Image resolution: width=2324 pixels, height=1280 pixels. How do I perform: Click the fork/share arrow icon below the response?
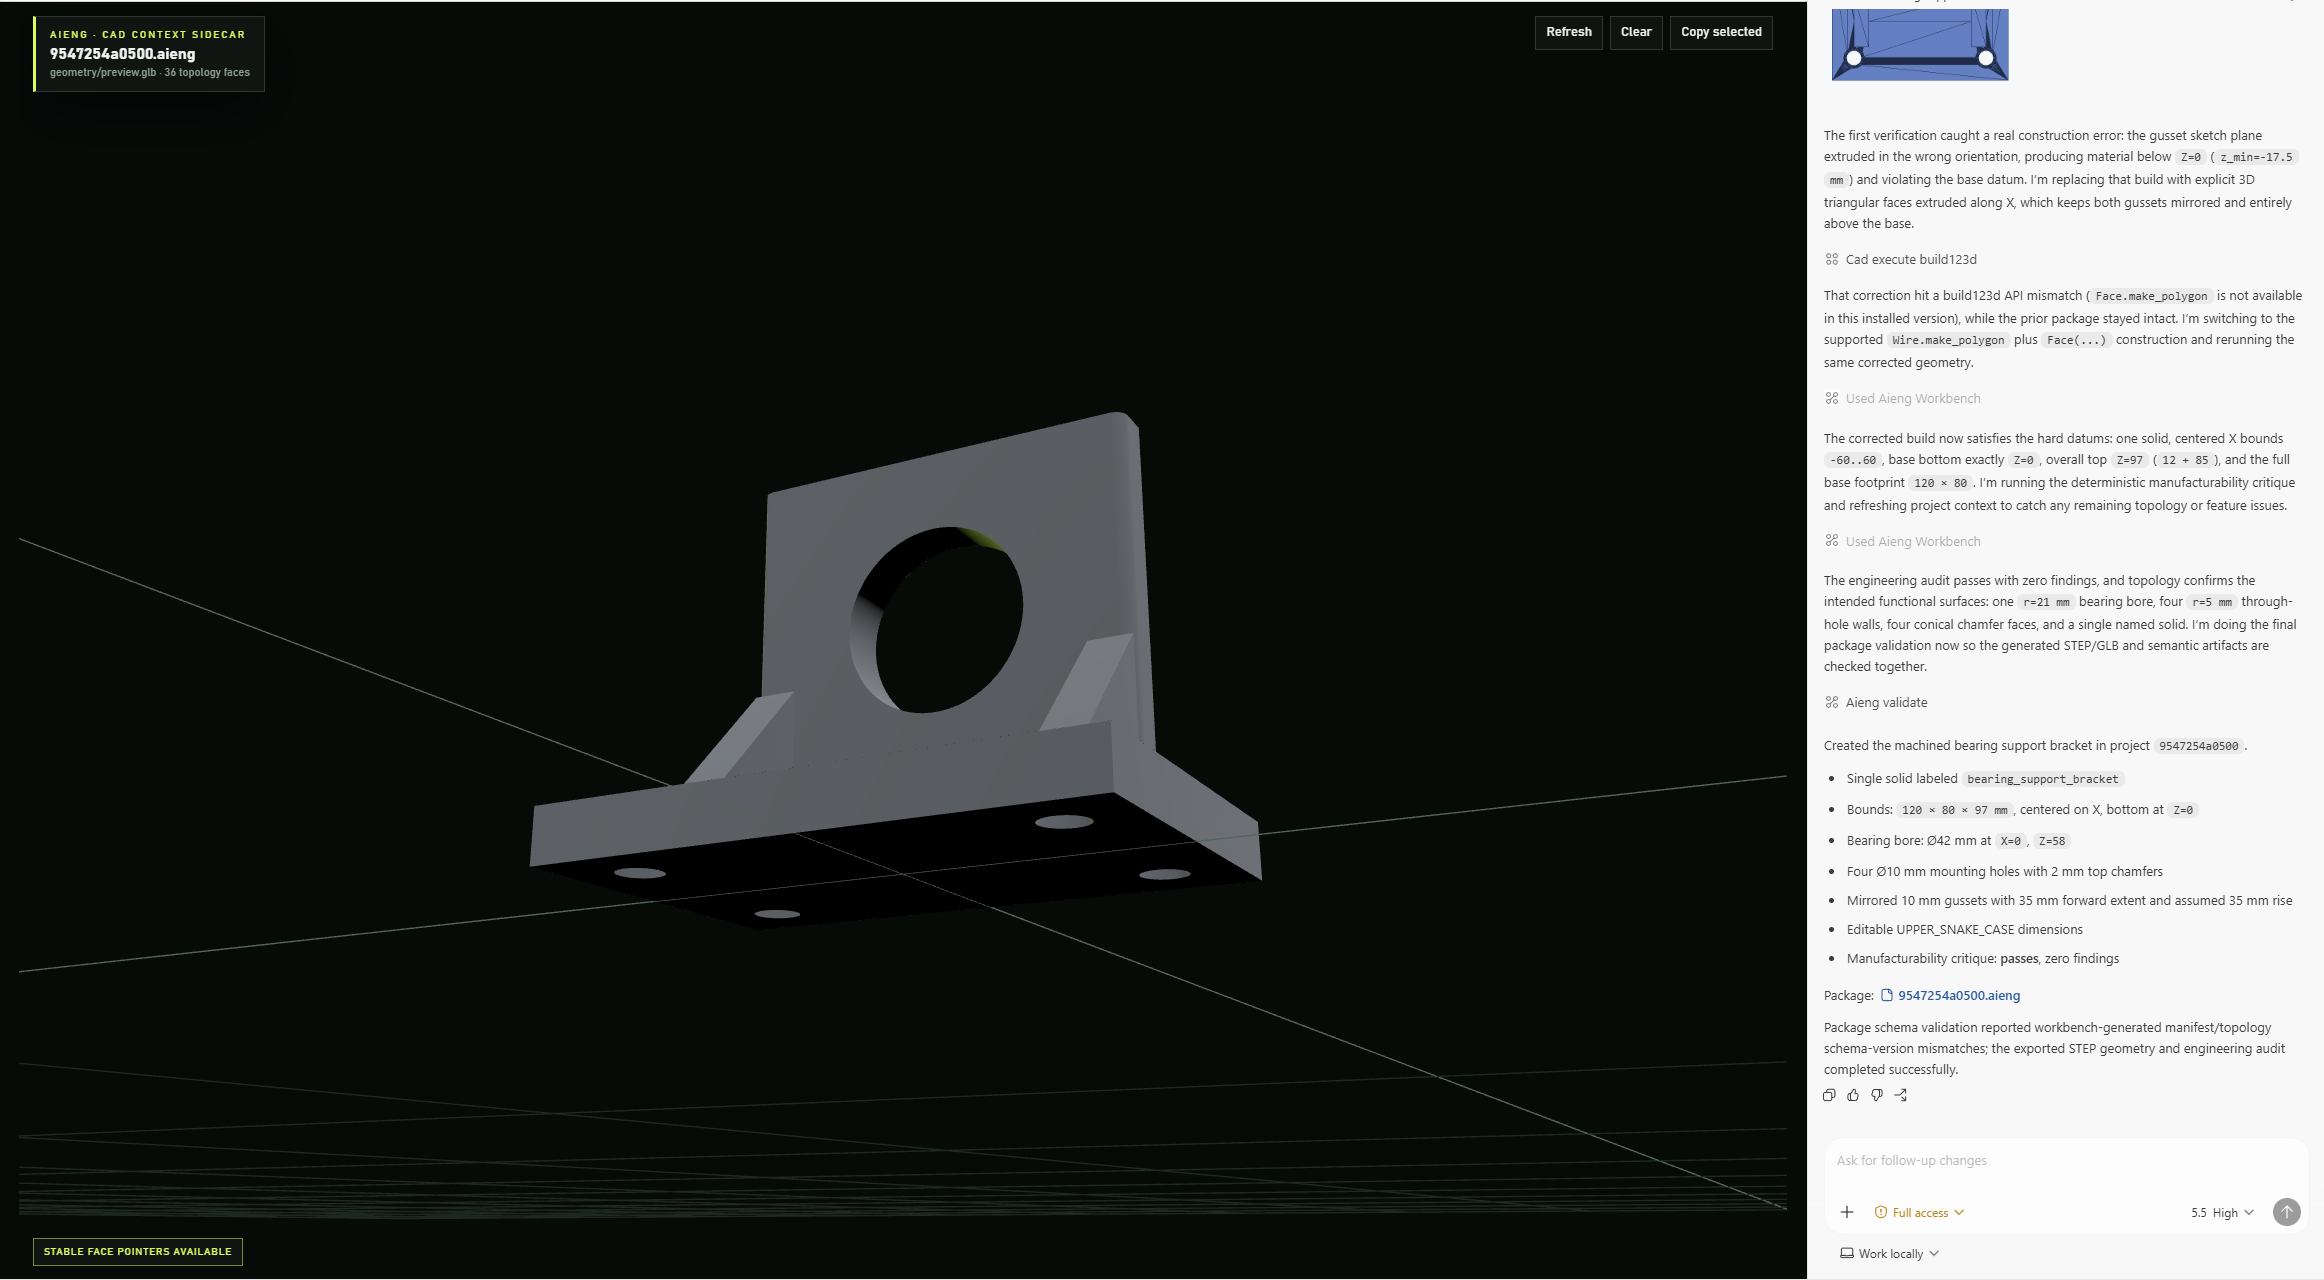(x=1901, y=1095)
